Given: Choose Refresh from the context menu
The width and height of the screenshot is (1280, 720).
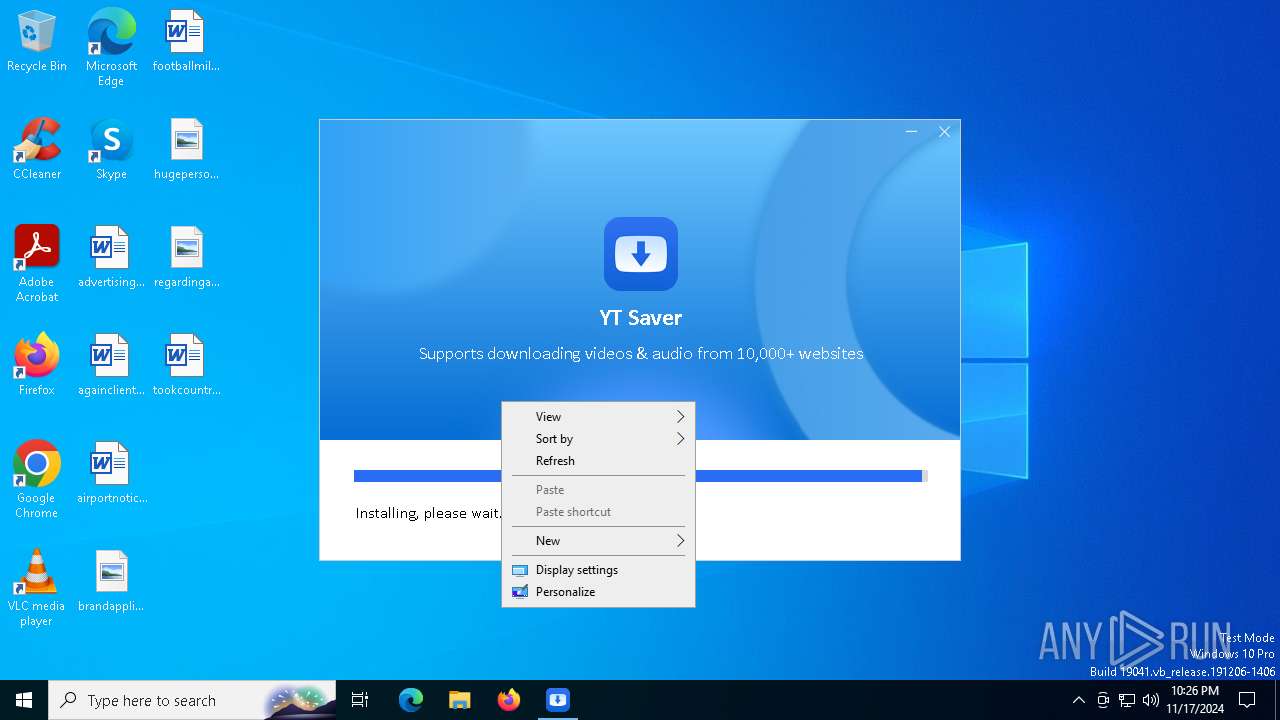Looking at the screenshot, I should click(x=598, y=461).
